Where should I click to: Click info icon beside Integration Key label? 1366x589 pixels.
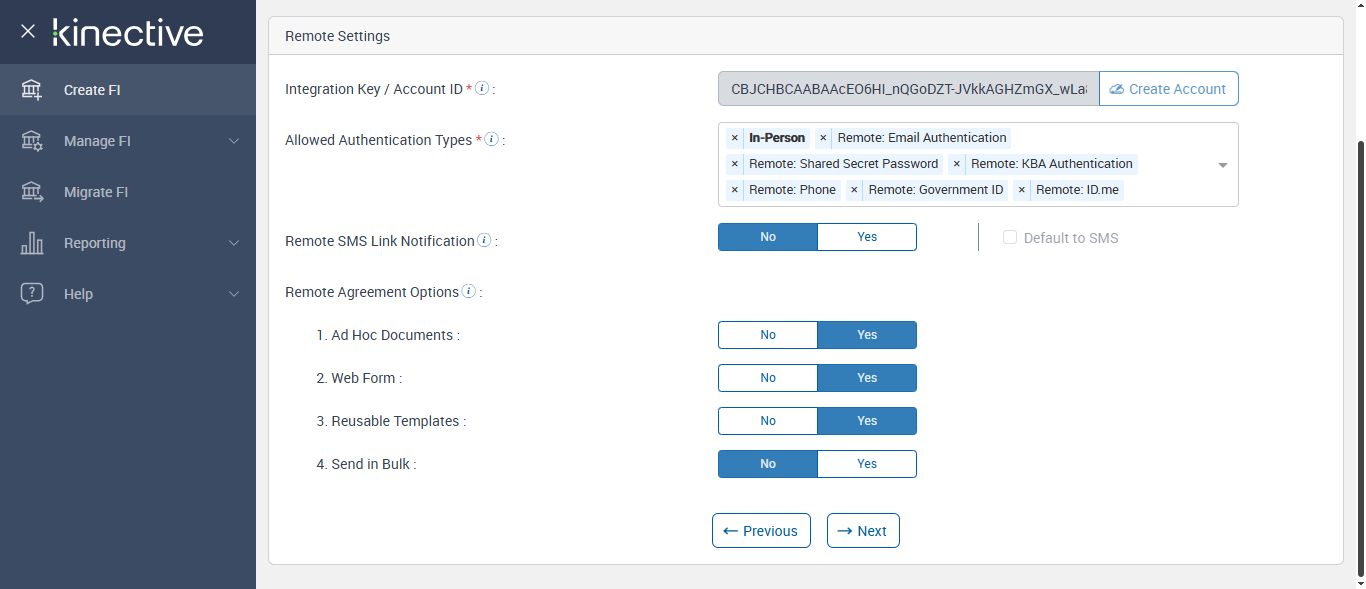482,88
